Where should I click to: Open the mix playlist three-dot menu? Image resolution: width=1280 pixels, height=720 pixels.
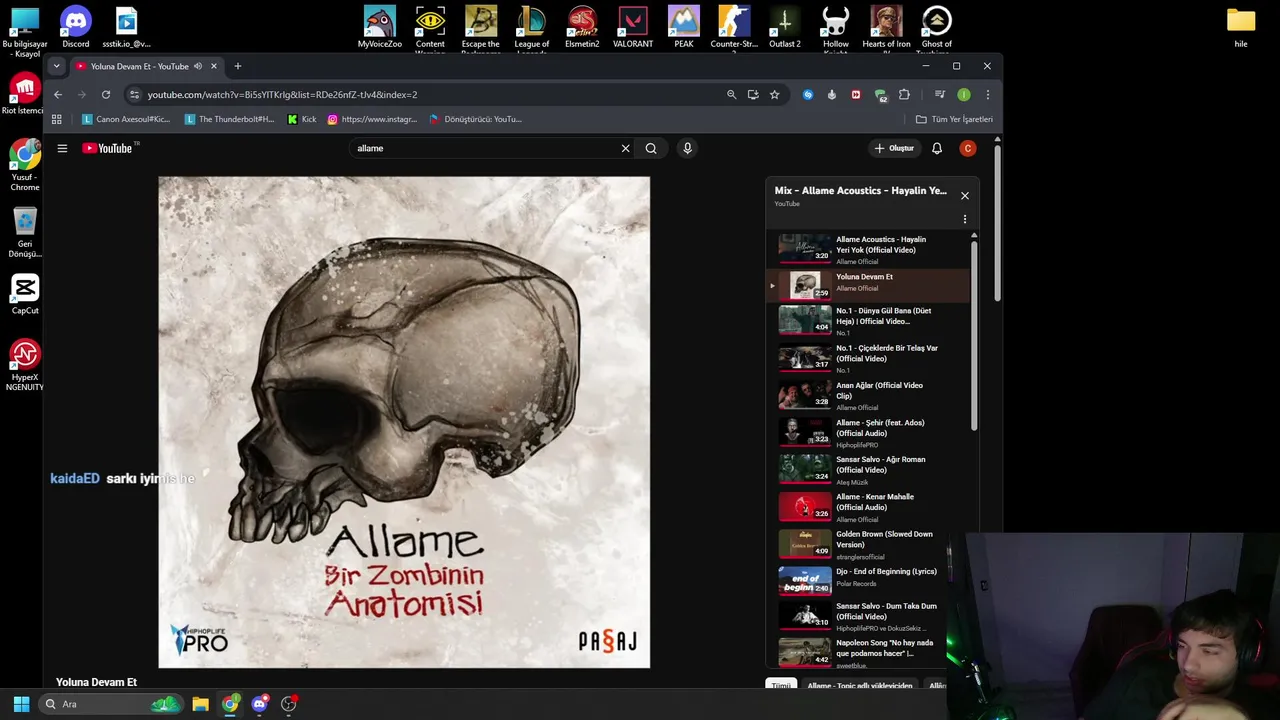click(965, 219)
